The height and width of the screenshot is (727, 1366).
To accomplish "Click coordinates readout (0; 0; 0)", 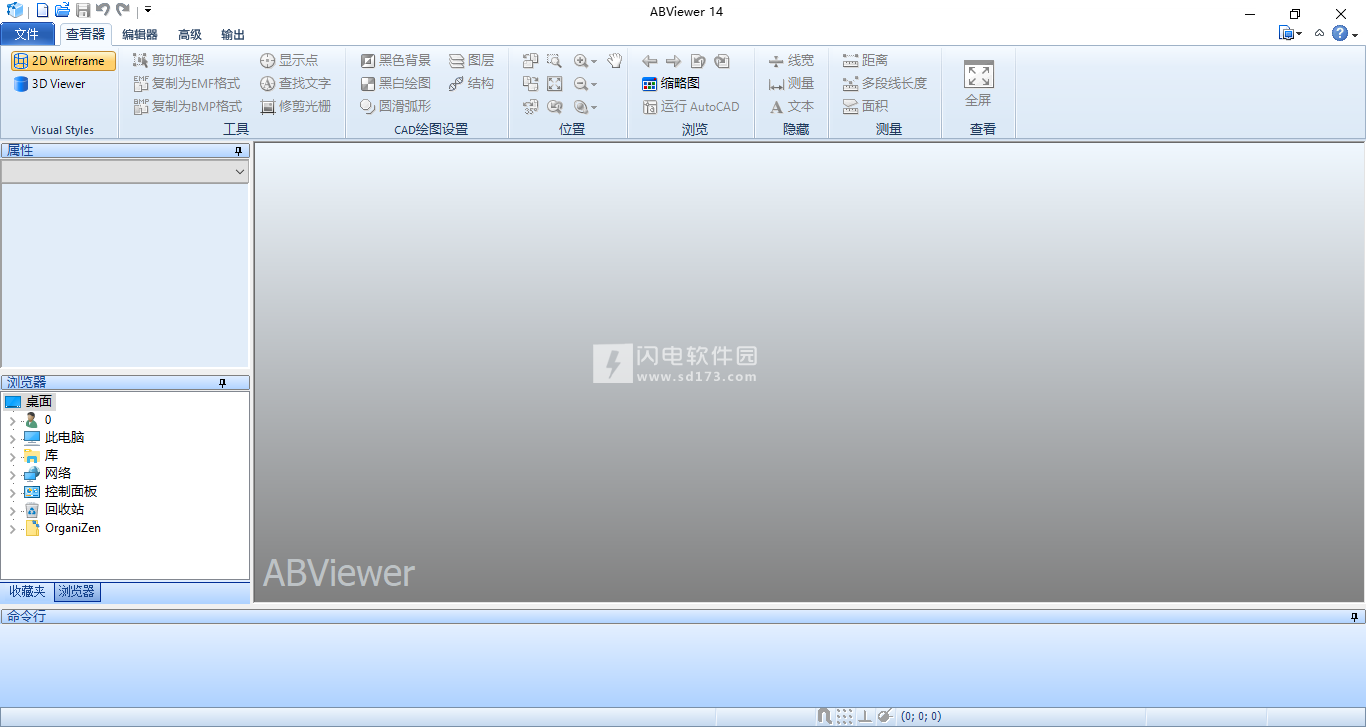I will tap(921, 716).
